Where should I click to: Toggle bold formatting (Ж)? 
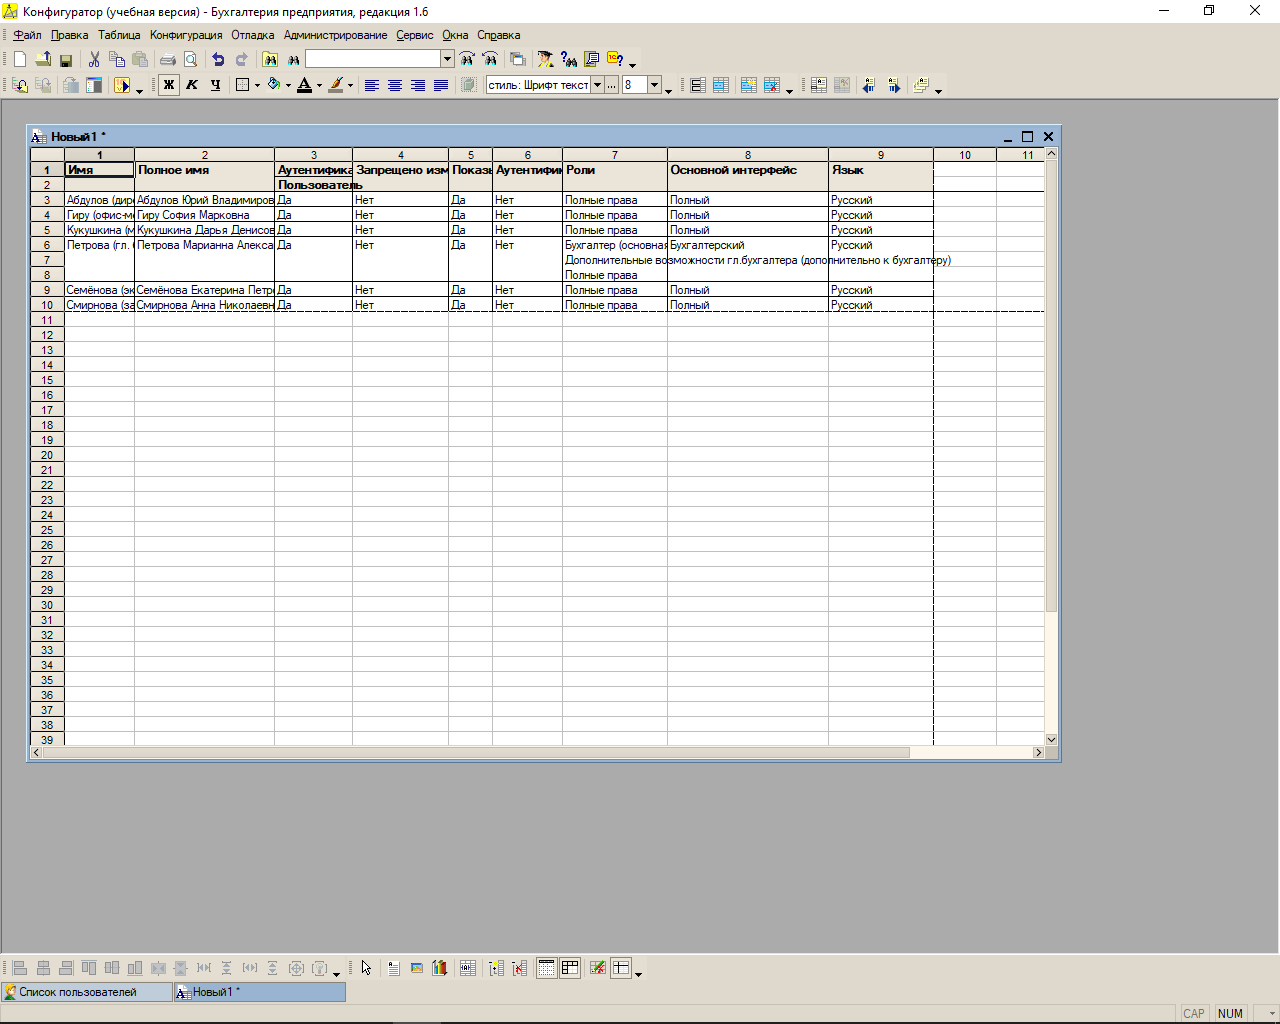[169, 85]
